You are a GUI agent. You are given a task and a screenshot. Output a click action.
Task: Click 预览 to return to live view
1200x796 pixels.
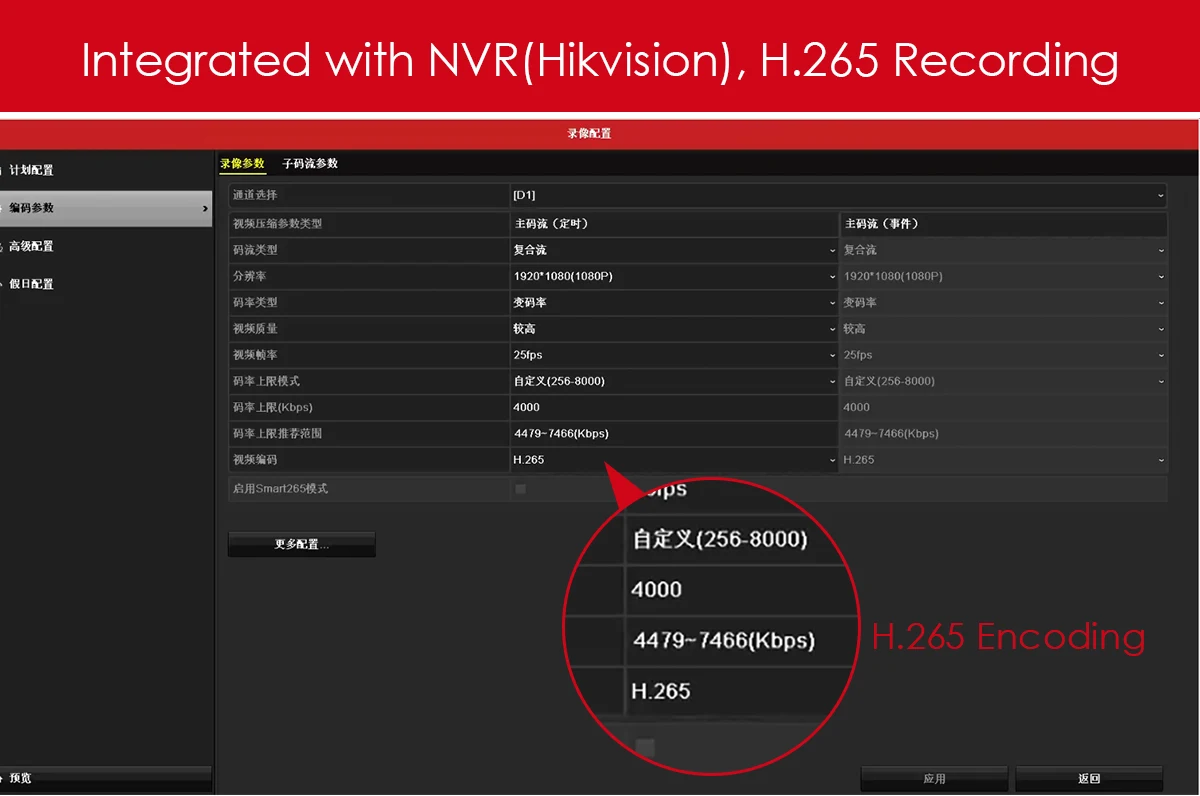click(x=105, y=778)
